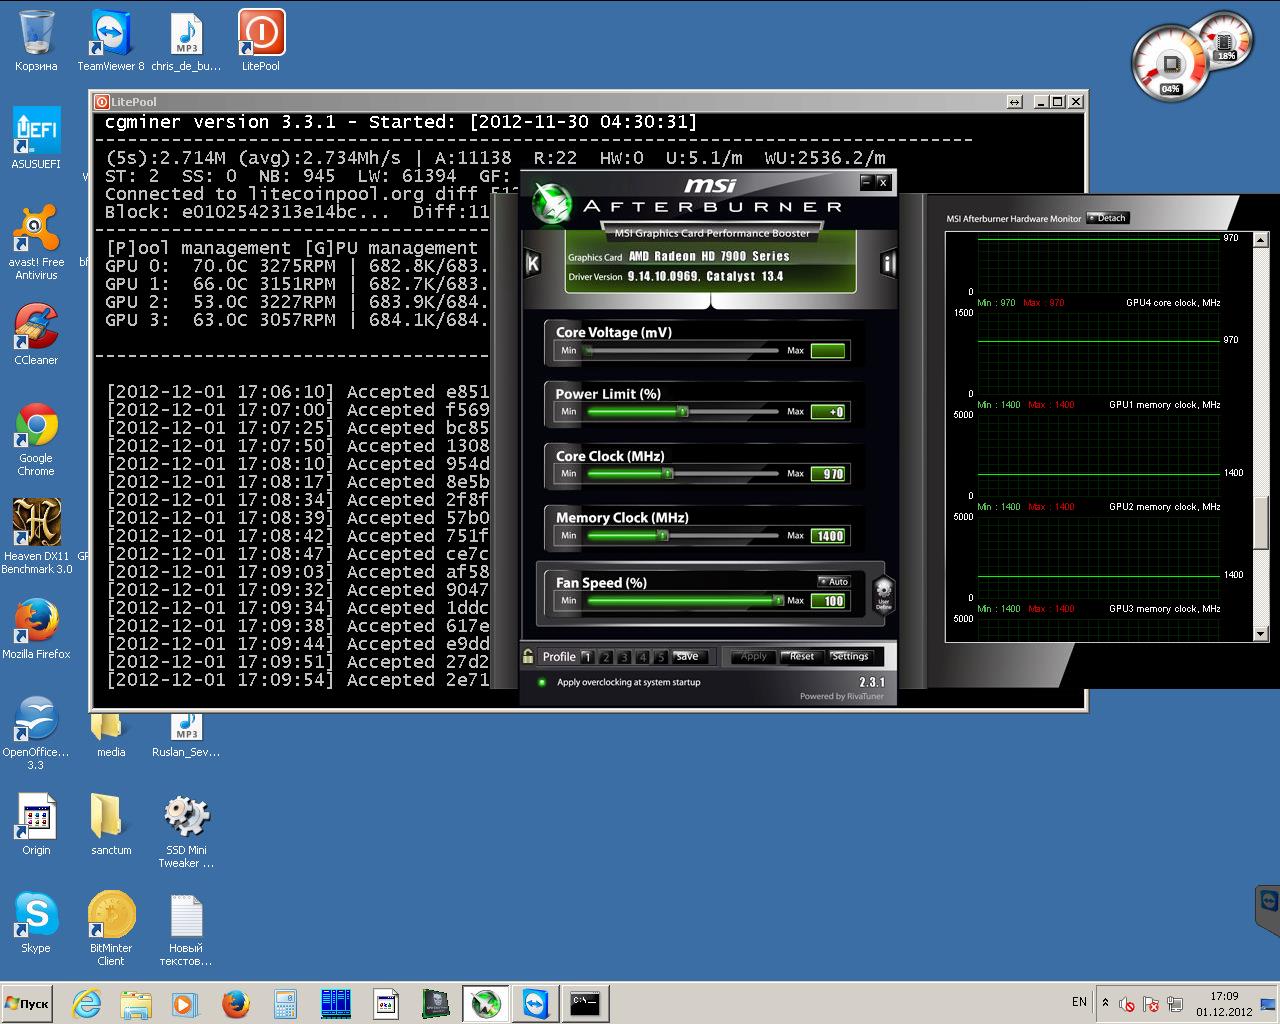Select Afterburner profile slot 1
The height and width of the screenshot is (1024, 1280).
[587, 657]
